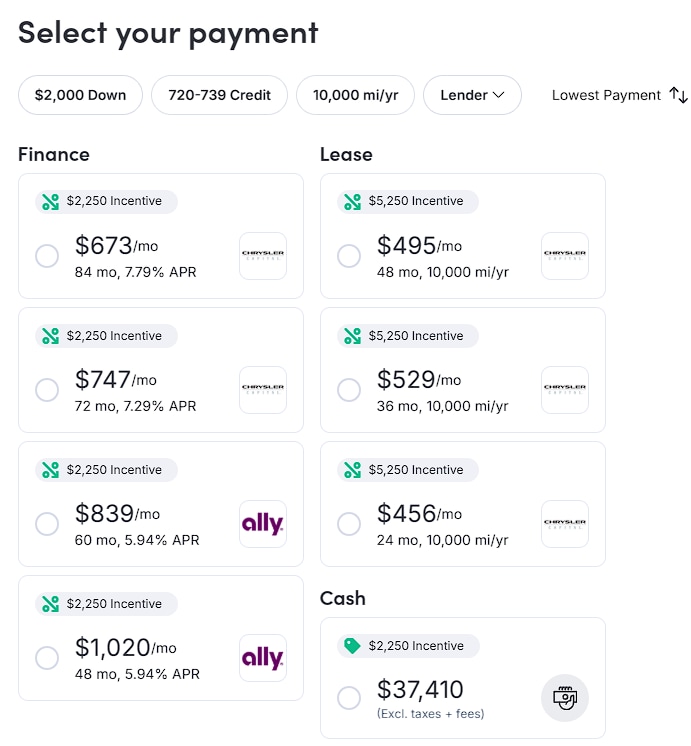Click the Chrysler Capital logo on $673/mo finance

[x=263, y=256]
